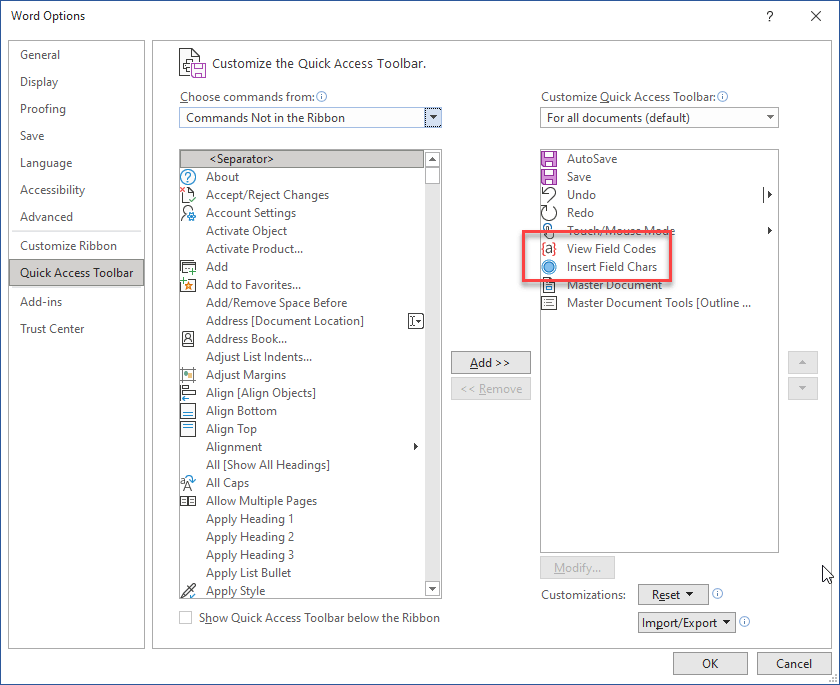Image resolution: width=840 pixels, height=685 pixels.
Task: Expand the Alignment submenu arrow
Action: (416, 447)
